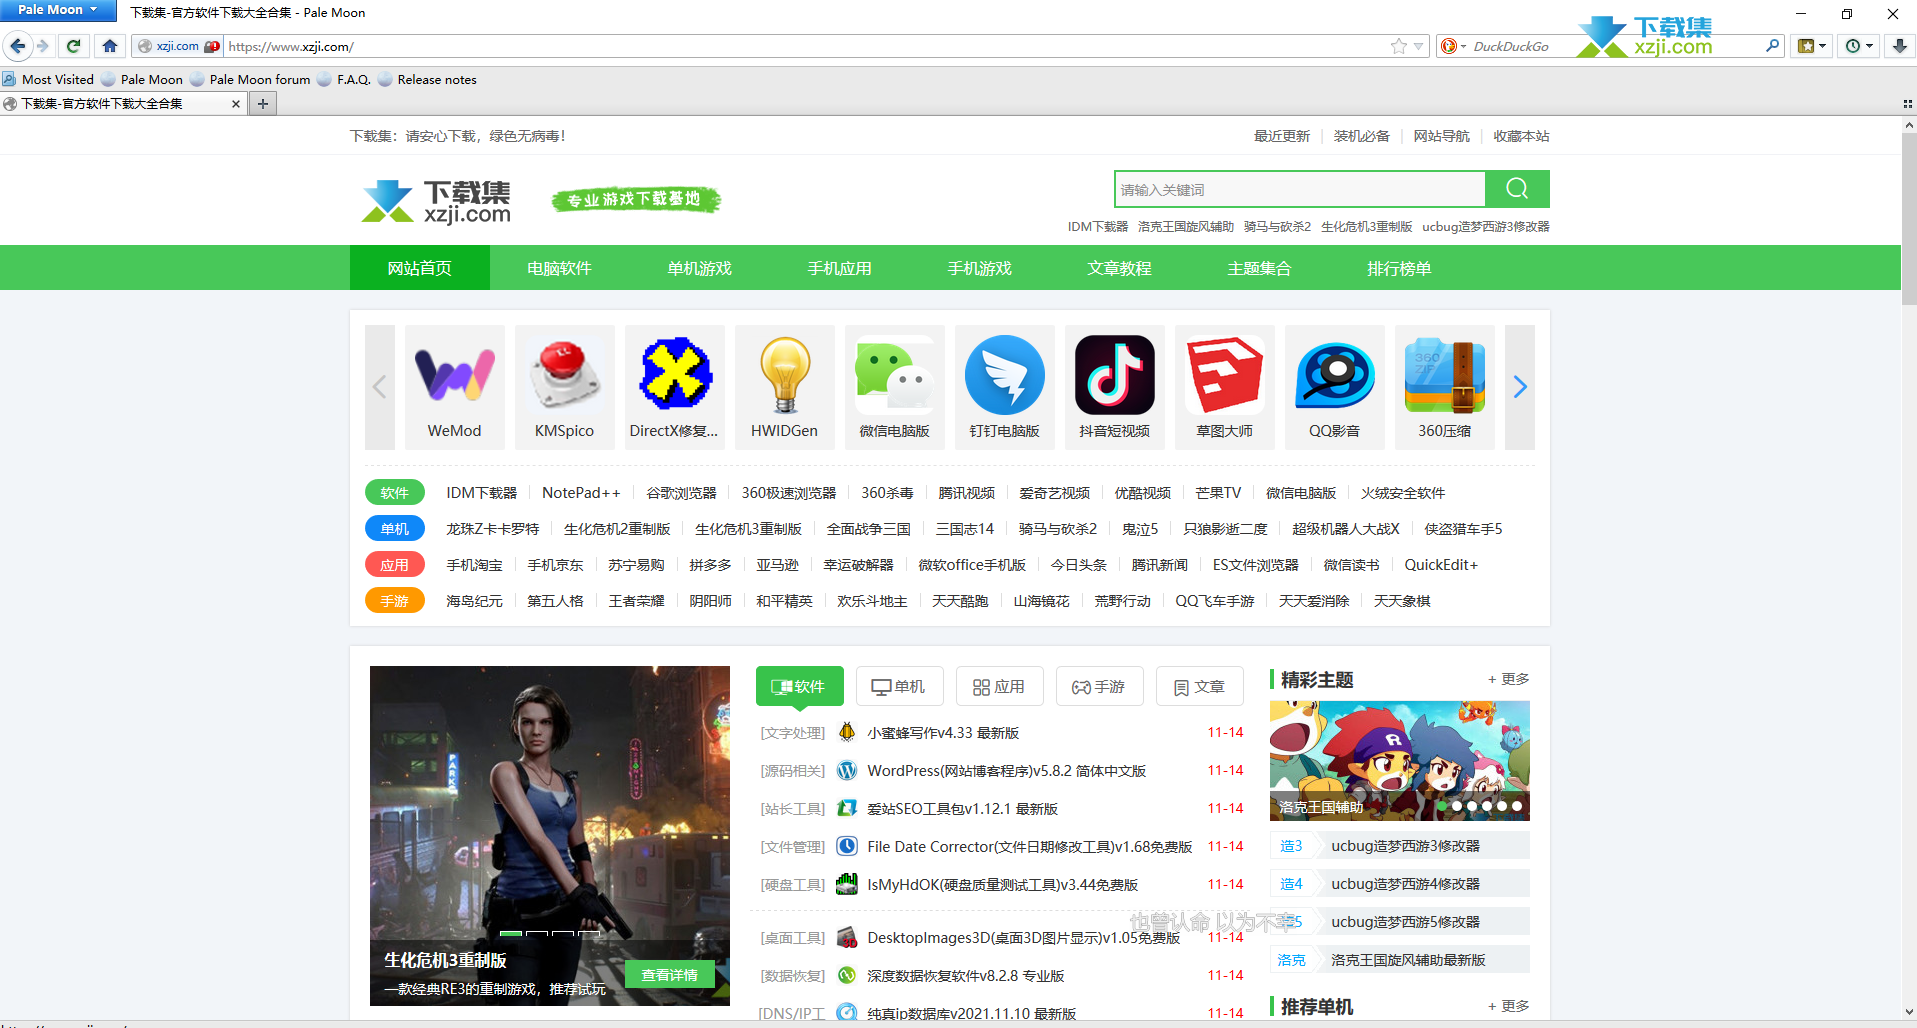Click the blue 单机 category pill
1917x1028 pixels.
click(x=395, y=529)
